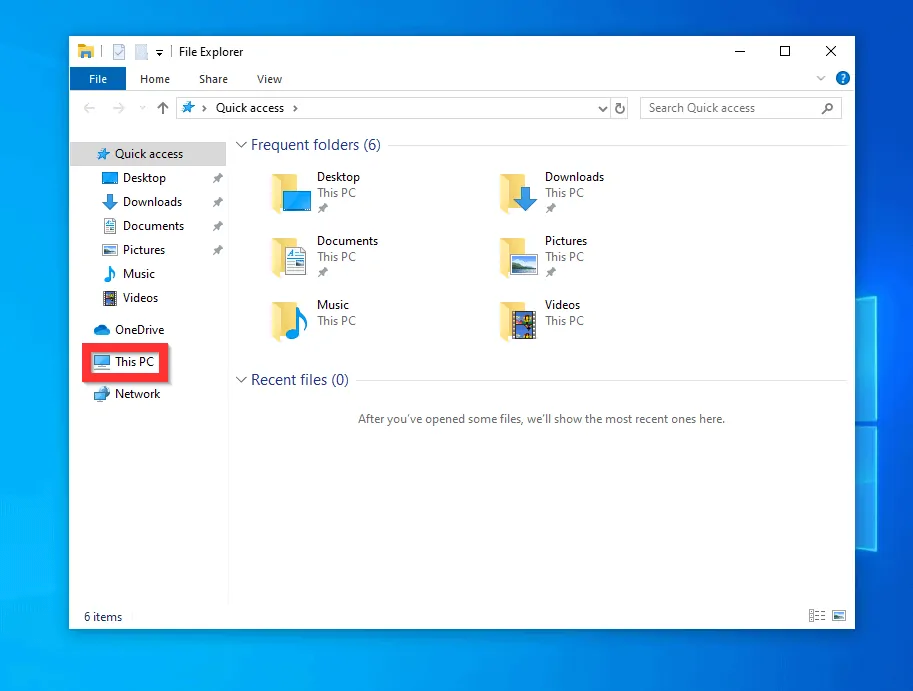913x691 pixels.
Task: Open the File menu
Action: [97, 78]
